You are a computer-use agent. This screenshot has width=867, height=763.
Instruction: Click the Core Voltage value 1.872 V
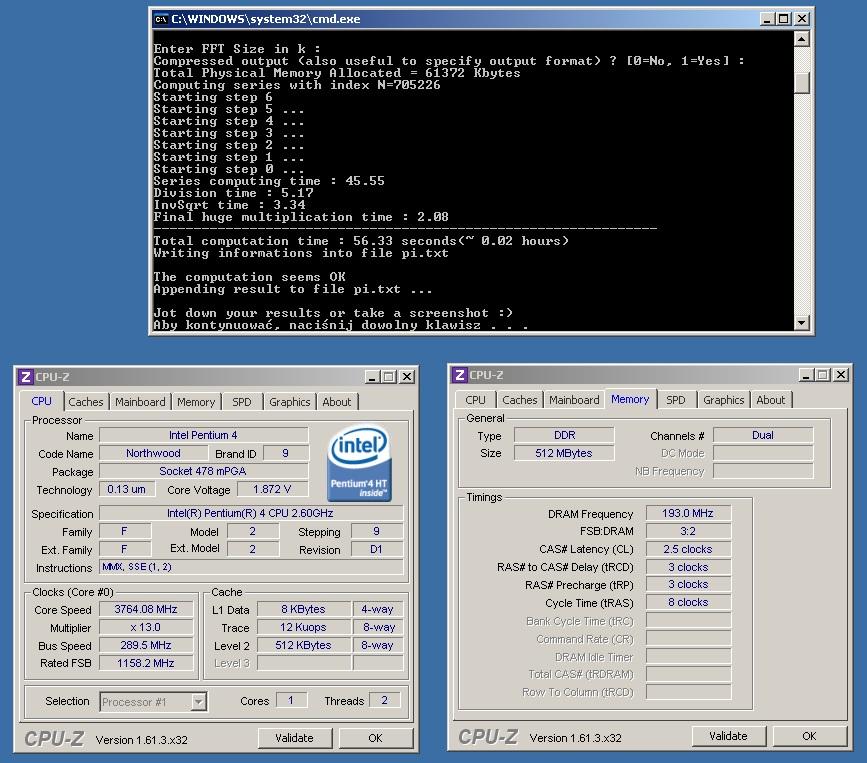[x=272, y=489]
